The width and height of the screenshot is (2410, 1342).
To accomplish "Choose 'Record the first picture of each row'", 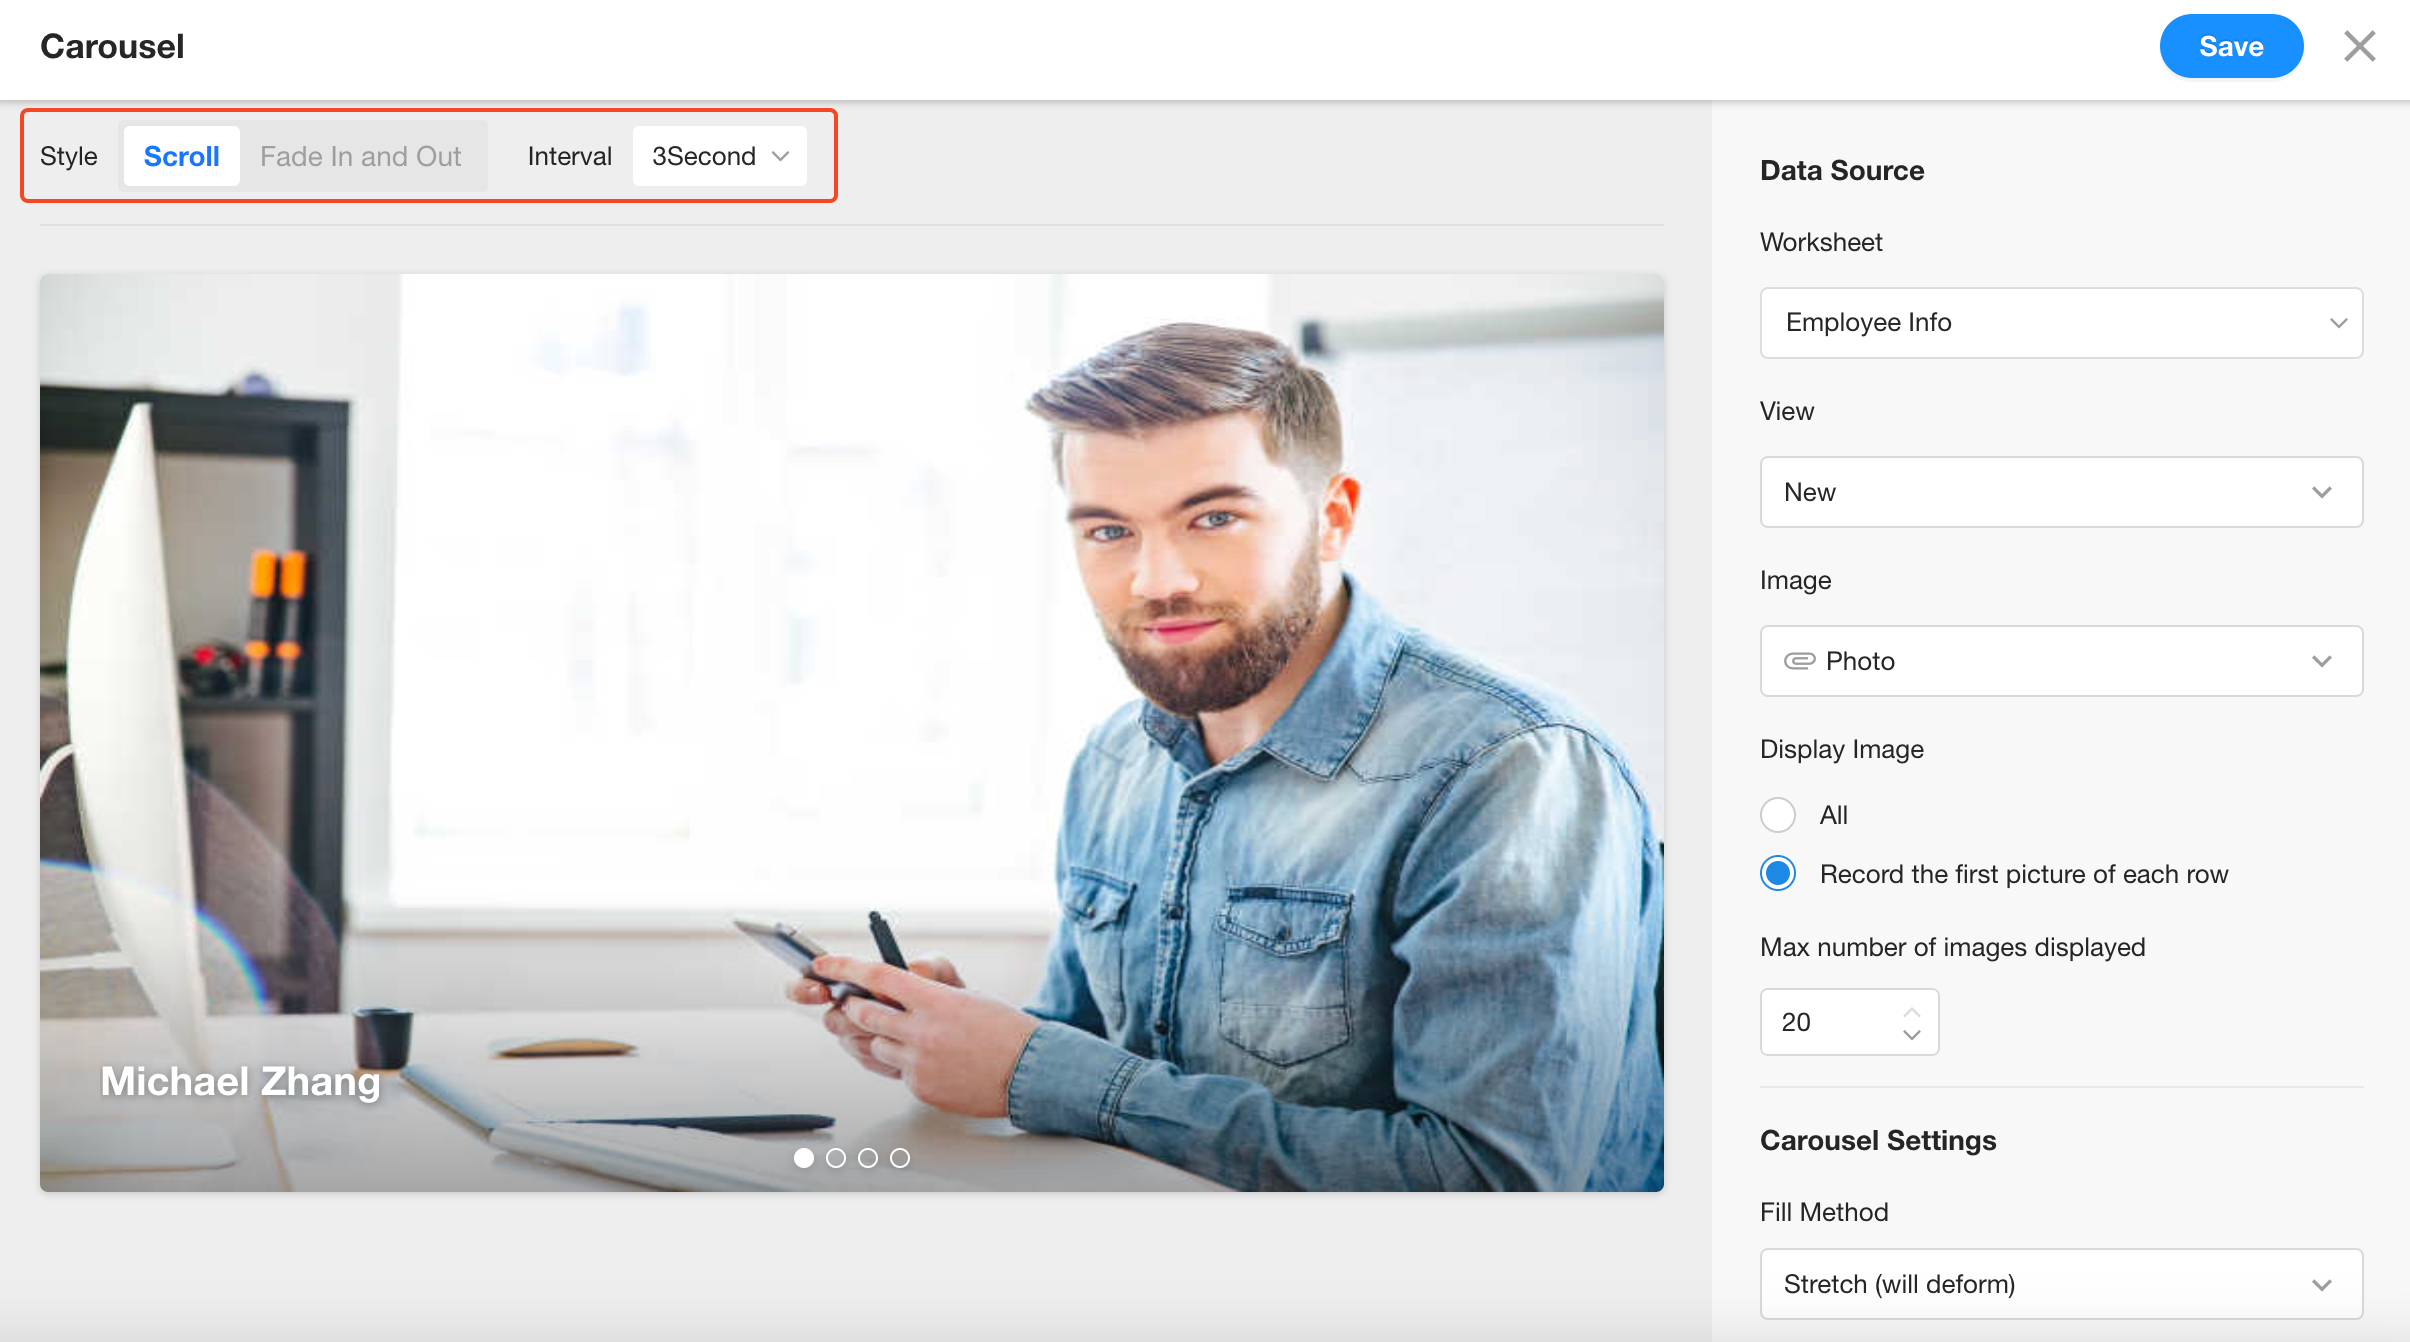I will pos(1778,874).
